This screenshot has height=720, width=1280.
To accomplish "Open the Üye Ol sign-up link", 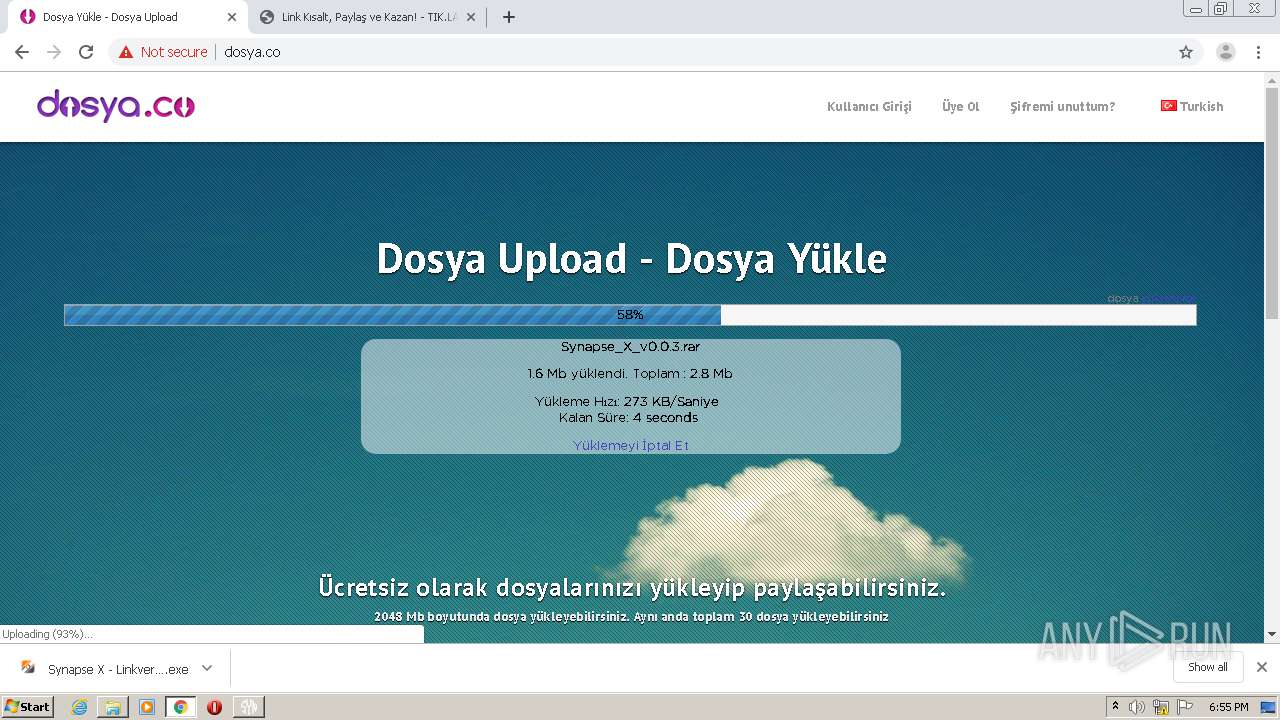I will click(960, 107).
